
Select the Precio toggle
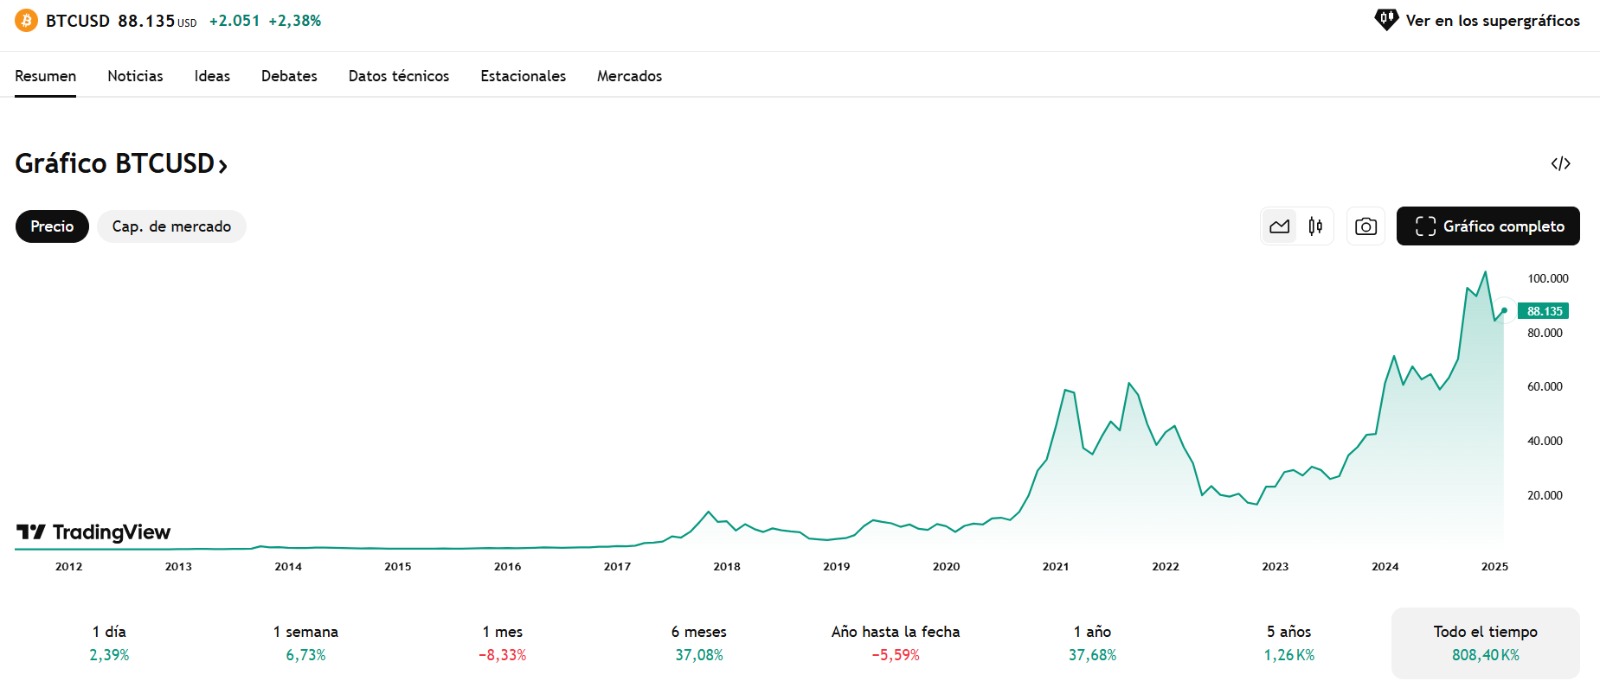tap(52, 227)
